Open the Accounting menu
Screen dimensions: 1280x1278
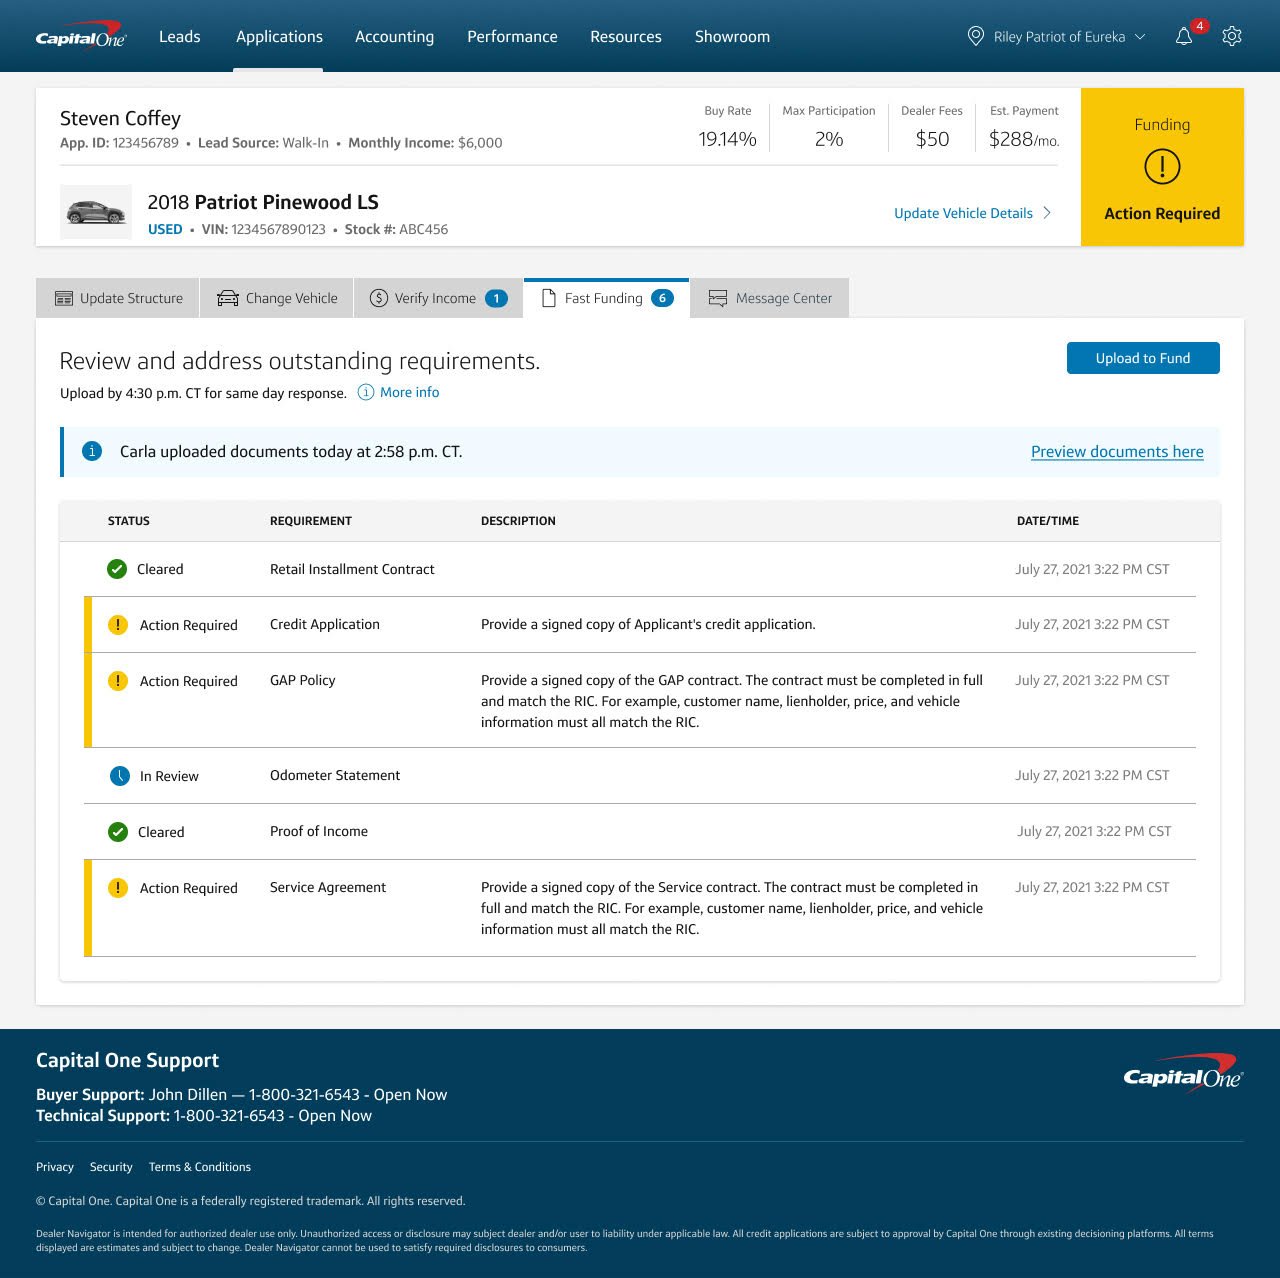coord(394,36)
